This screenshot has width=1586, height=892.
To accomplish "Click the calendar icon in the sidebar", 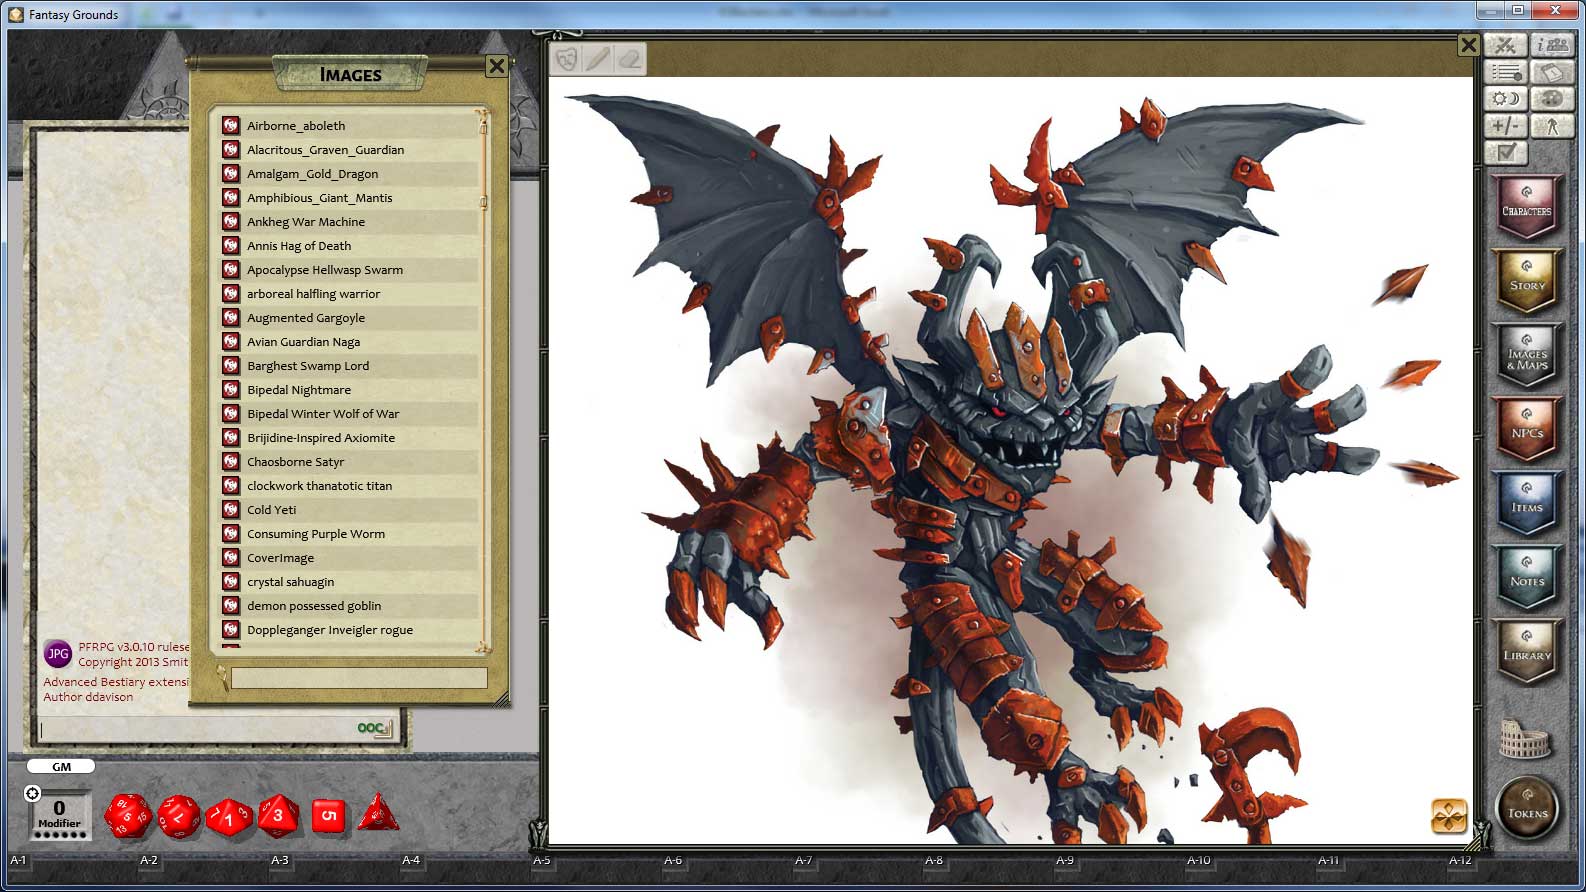I will tap(1552, 73).
